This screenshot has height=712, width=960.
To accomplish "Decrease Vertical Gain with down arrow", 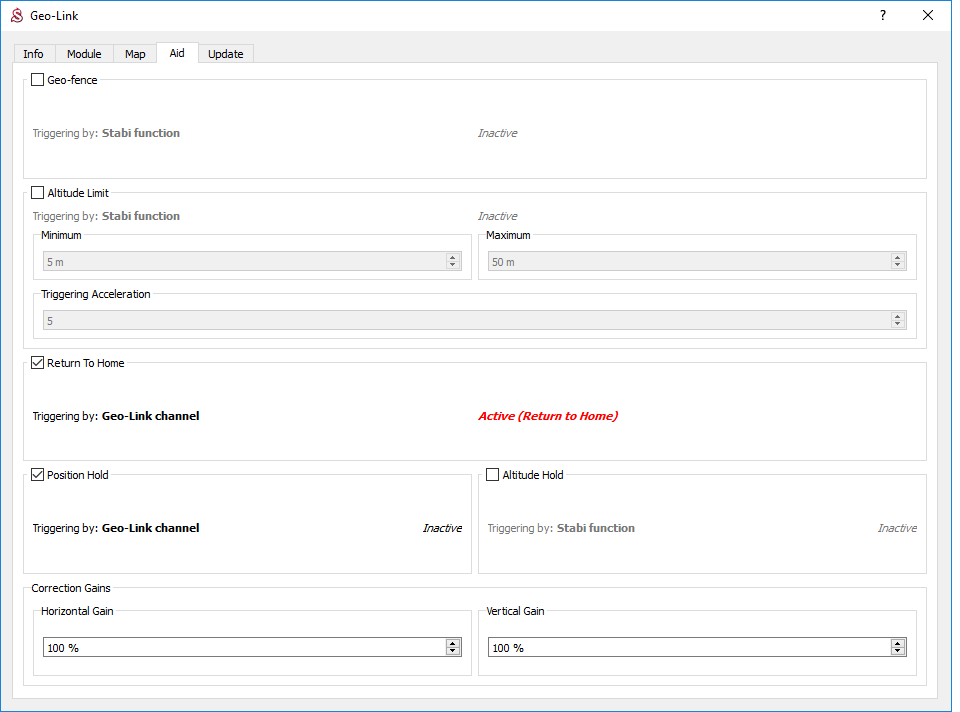I will [898, 652].
